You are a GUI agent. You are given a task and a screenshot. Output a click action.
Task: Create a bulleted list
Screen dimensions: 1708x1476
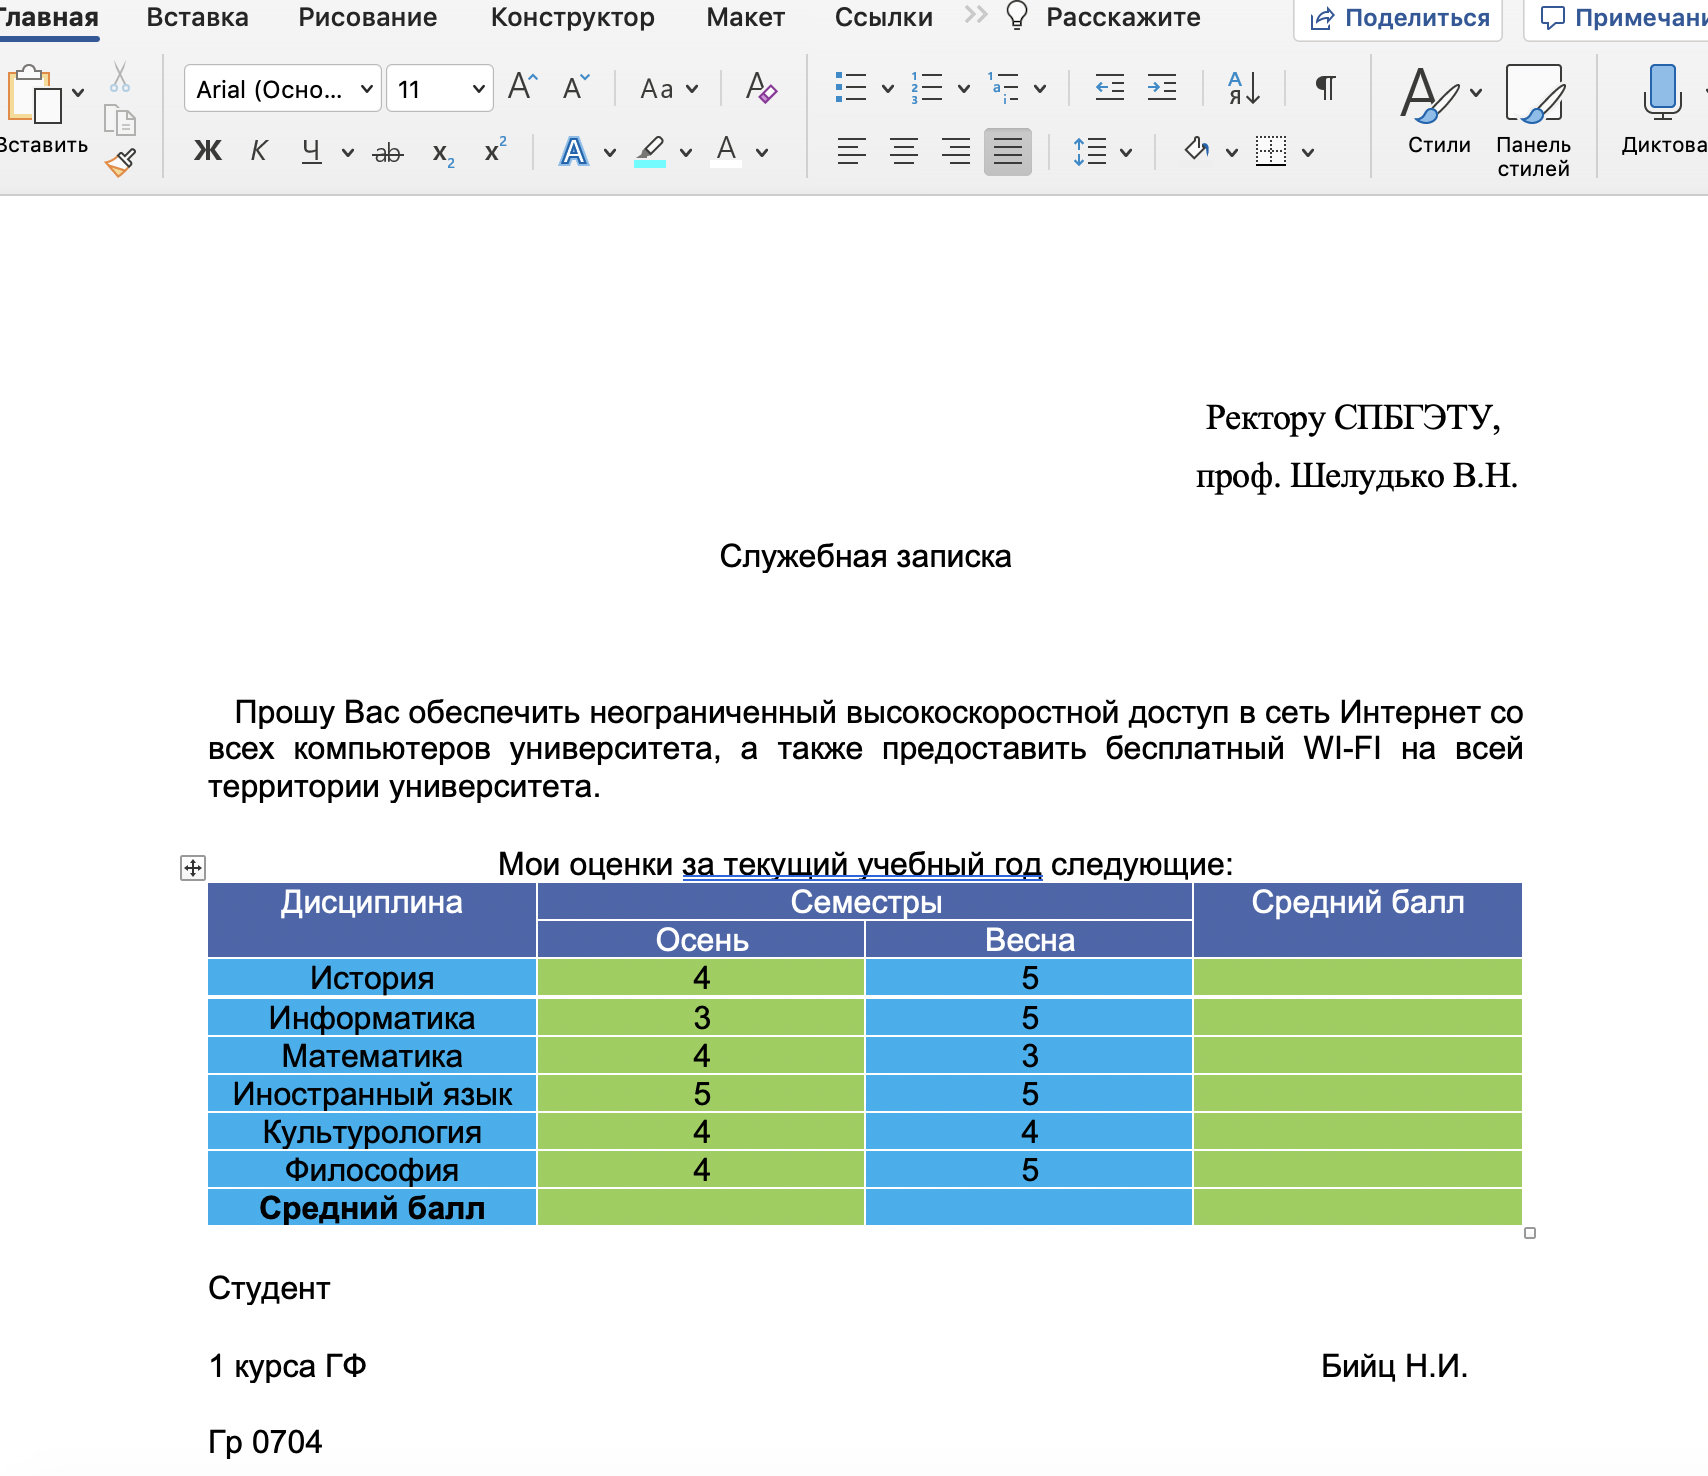tap(851, 88)
